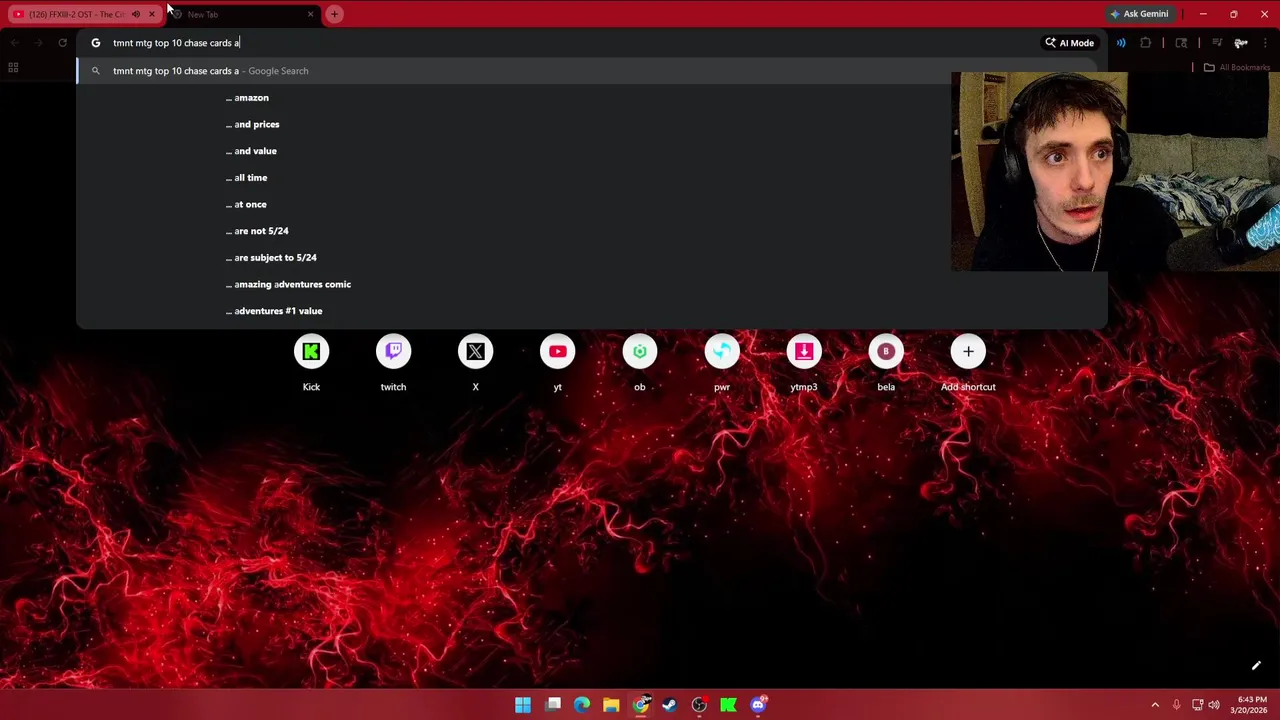Expand the hidden system tray icons
This screenshot has height=720, width=1280.
coord(1155,705)
